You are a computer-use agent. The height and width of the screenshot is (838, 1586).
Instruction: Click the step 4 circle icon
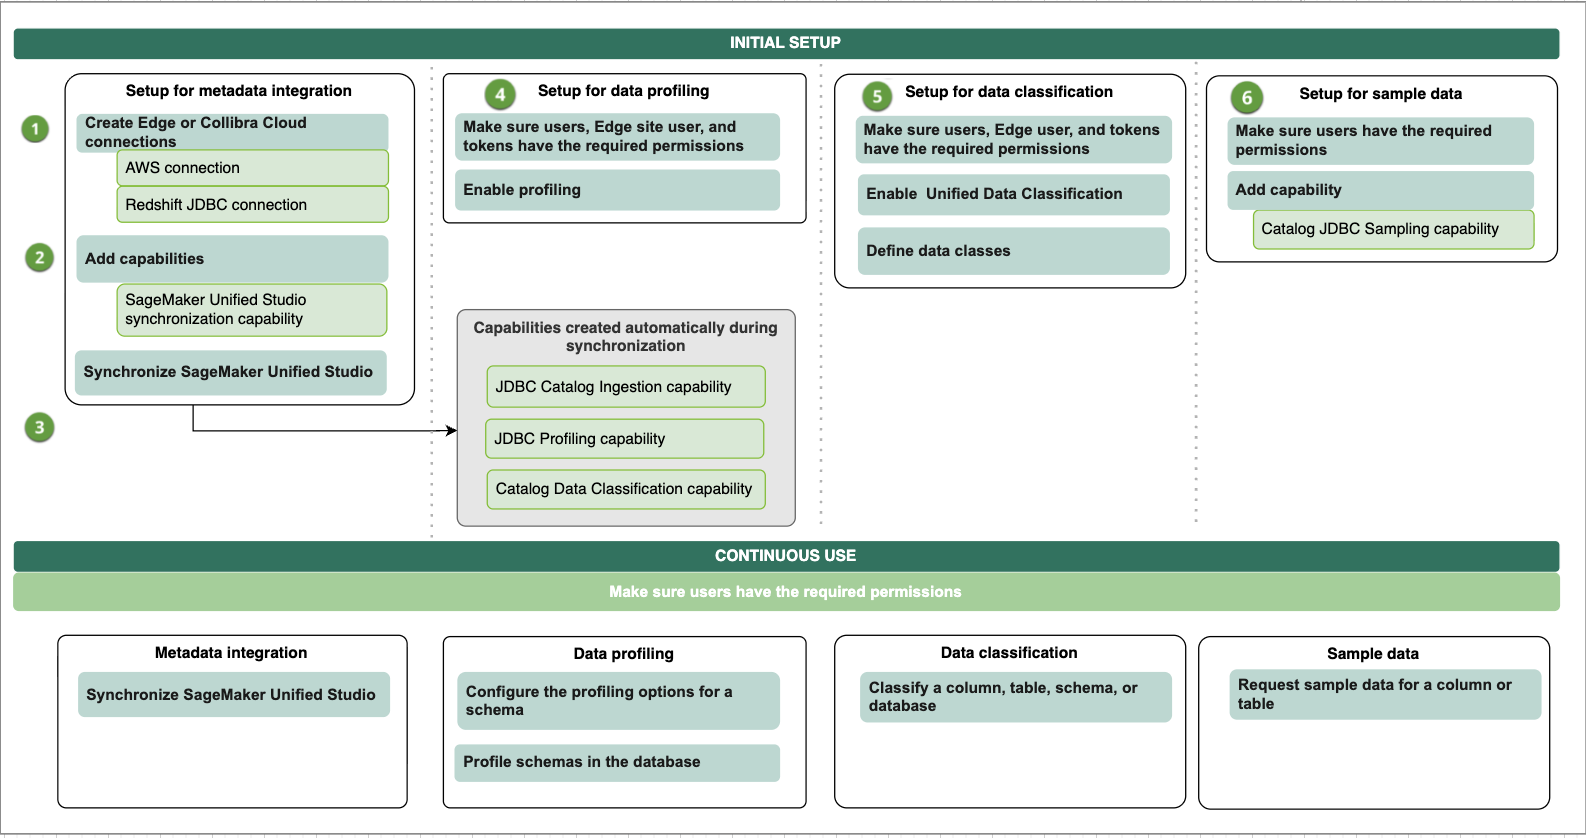500,95
